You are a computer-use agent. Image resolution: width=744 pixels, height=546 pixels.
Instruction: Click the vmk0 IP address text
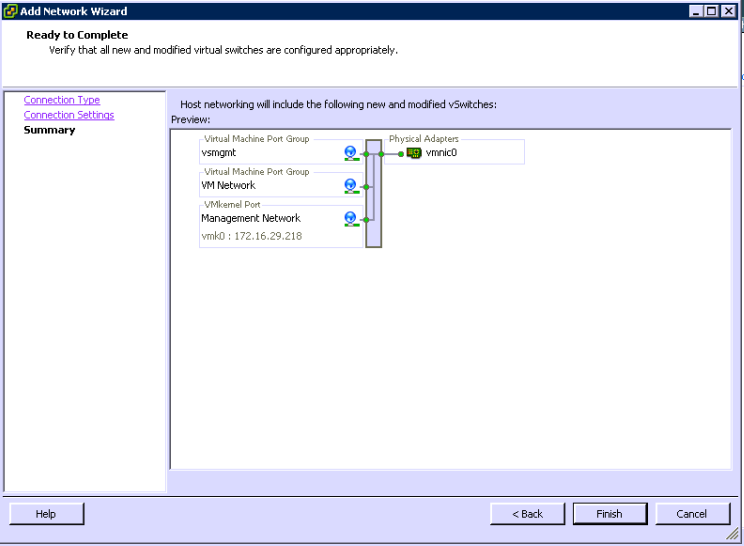(x=251, y=236)
